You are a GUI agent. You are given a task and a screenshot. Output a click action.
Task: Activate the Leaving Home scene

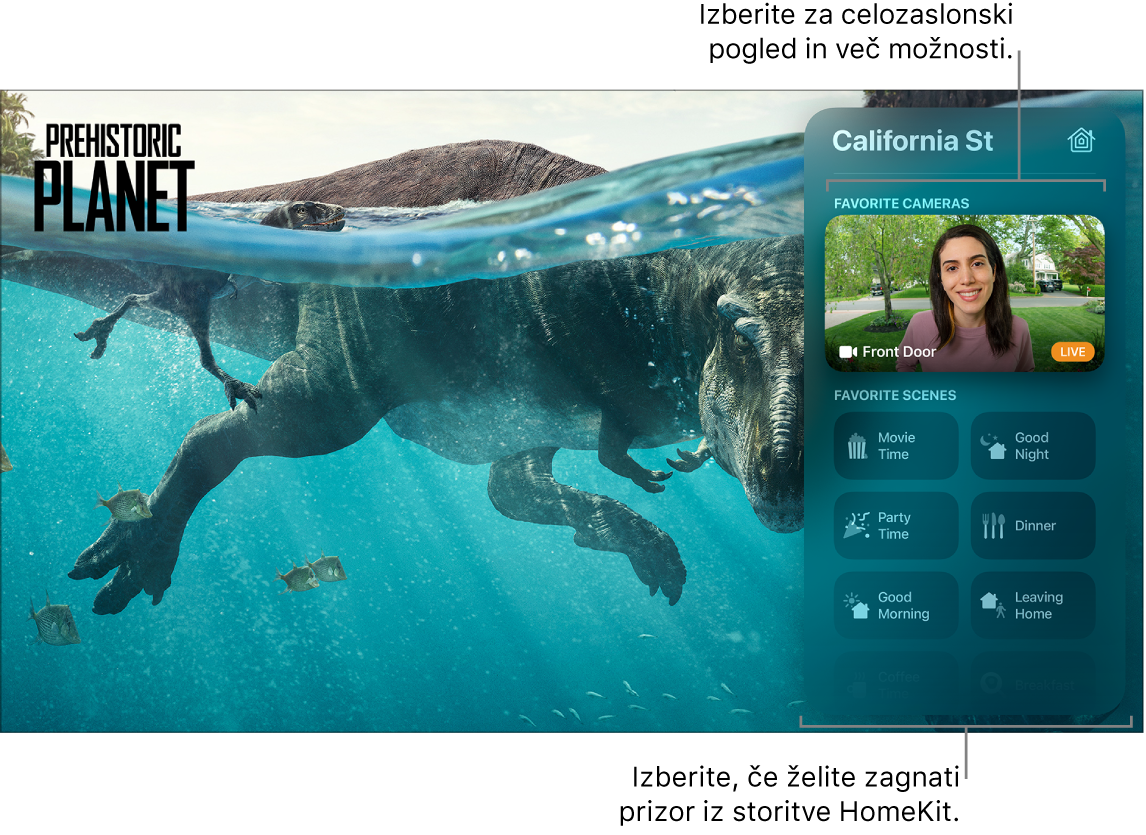(1033, 605)
